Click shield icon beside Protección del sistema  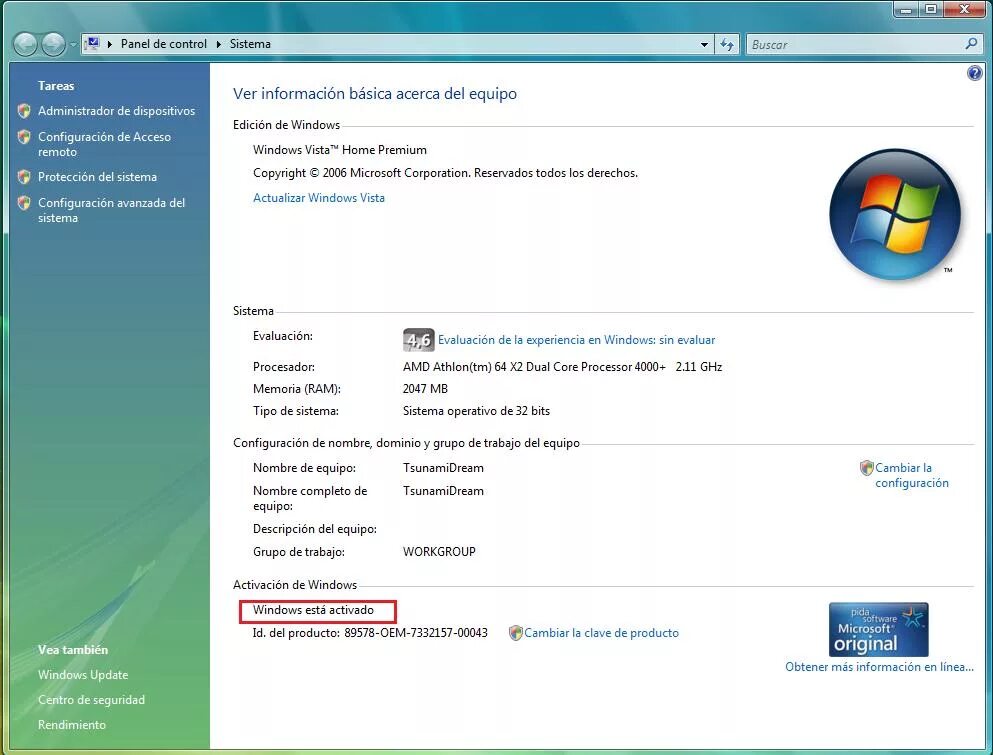(24, 177)
